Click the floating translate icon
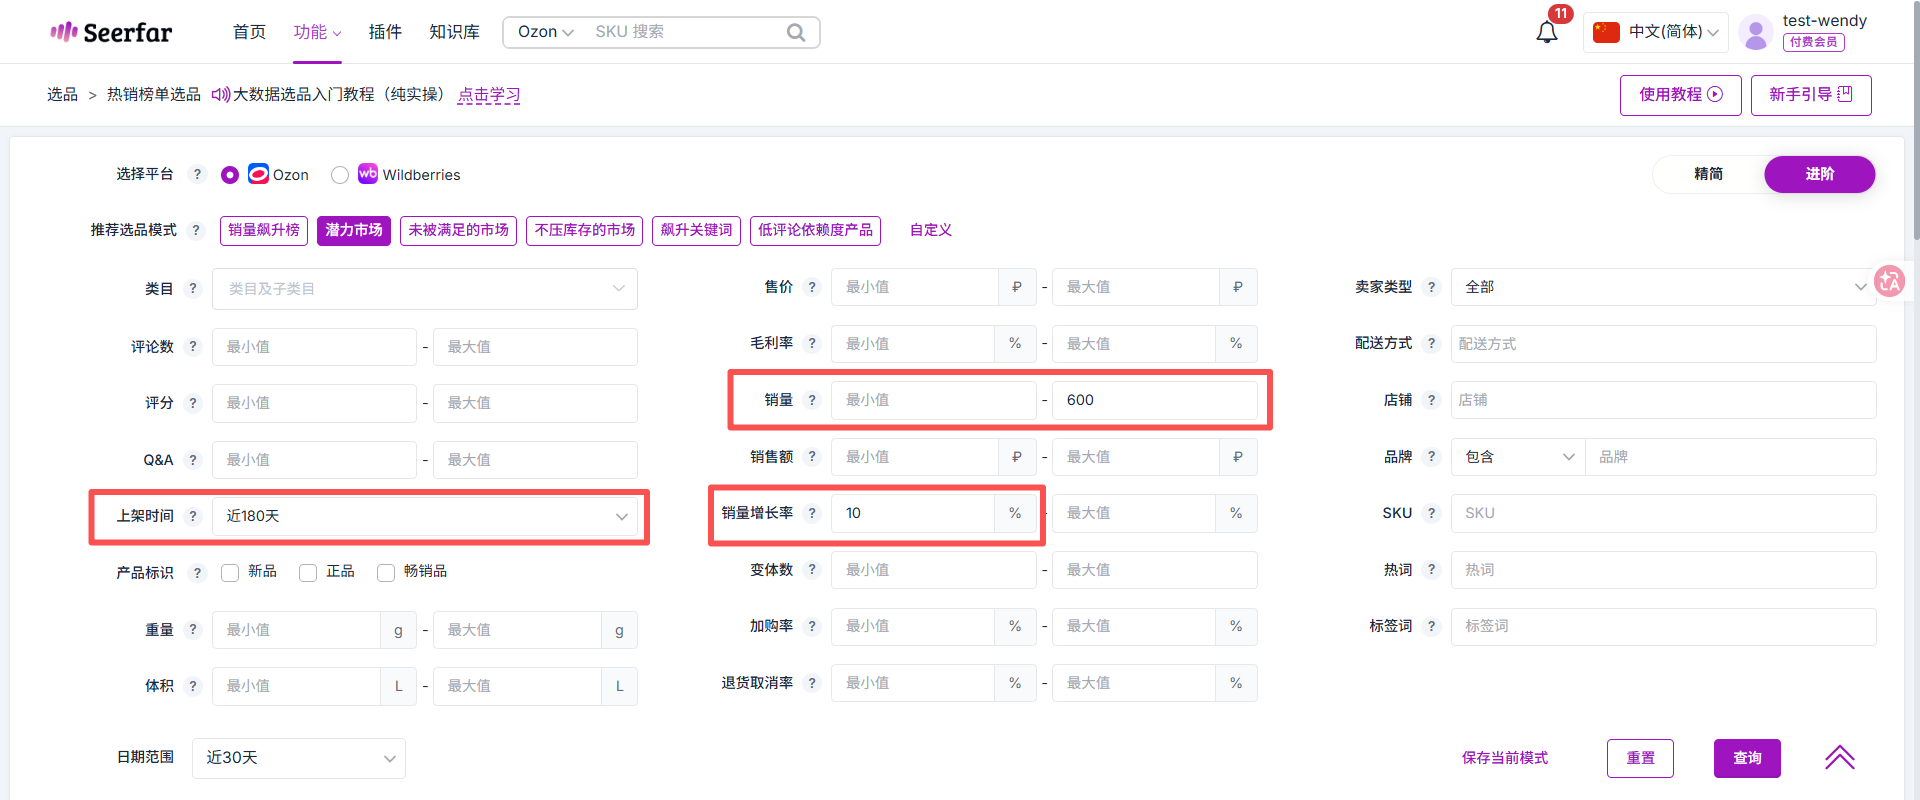This screenshot has width=1920, height=800. point(1889,282)
